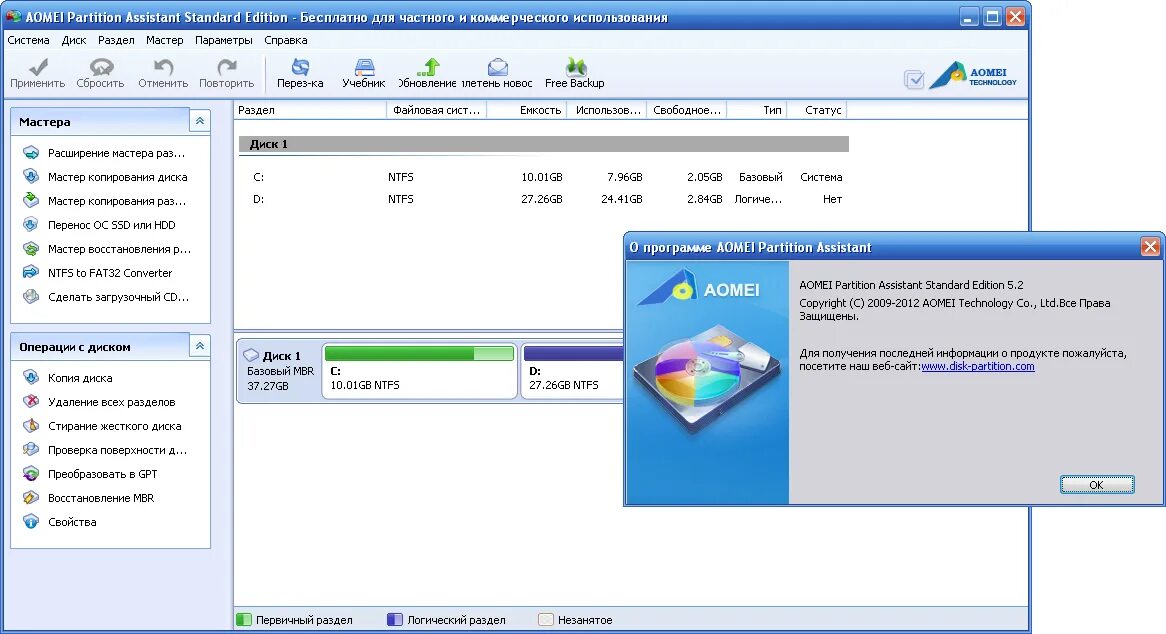Click the Перез-ка (Reload) toolbar icon

click(300, 68)
